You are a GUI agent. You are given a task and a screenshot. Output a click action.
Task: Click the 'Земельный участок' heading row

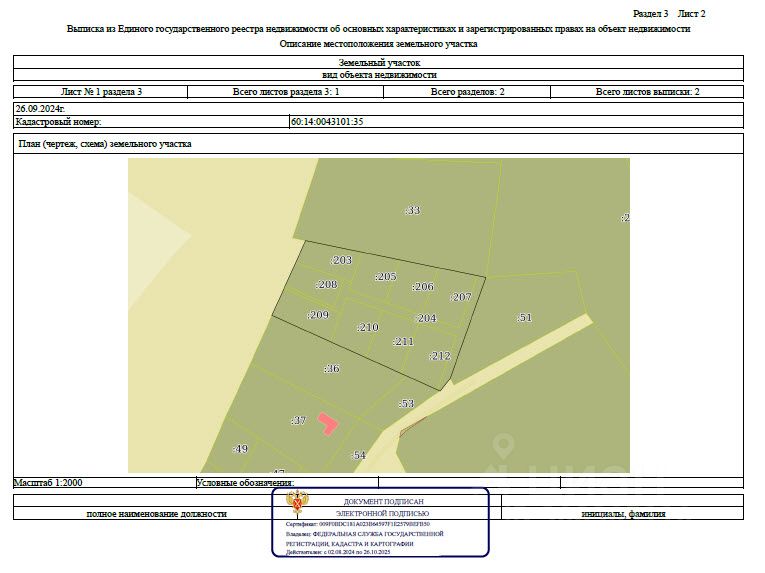[x=379, y=62]
